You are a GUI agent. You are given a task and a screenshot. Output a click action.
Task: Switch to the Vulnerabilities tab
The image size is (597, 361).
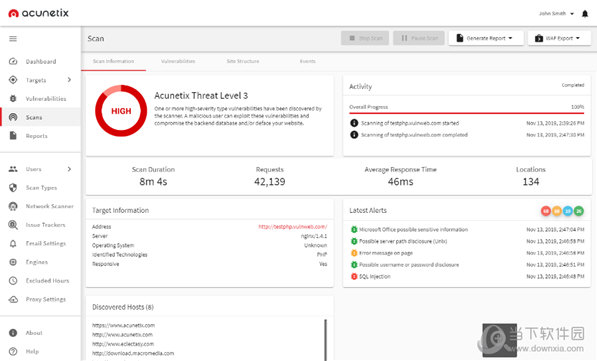coord(178,61)
